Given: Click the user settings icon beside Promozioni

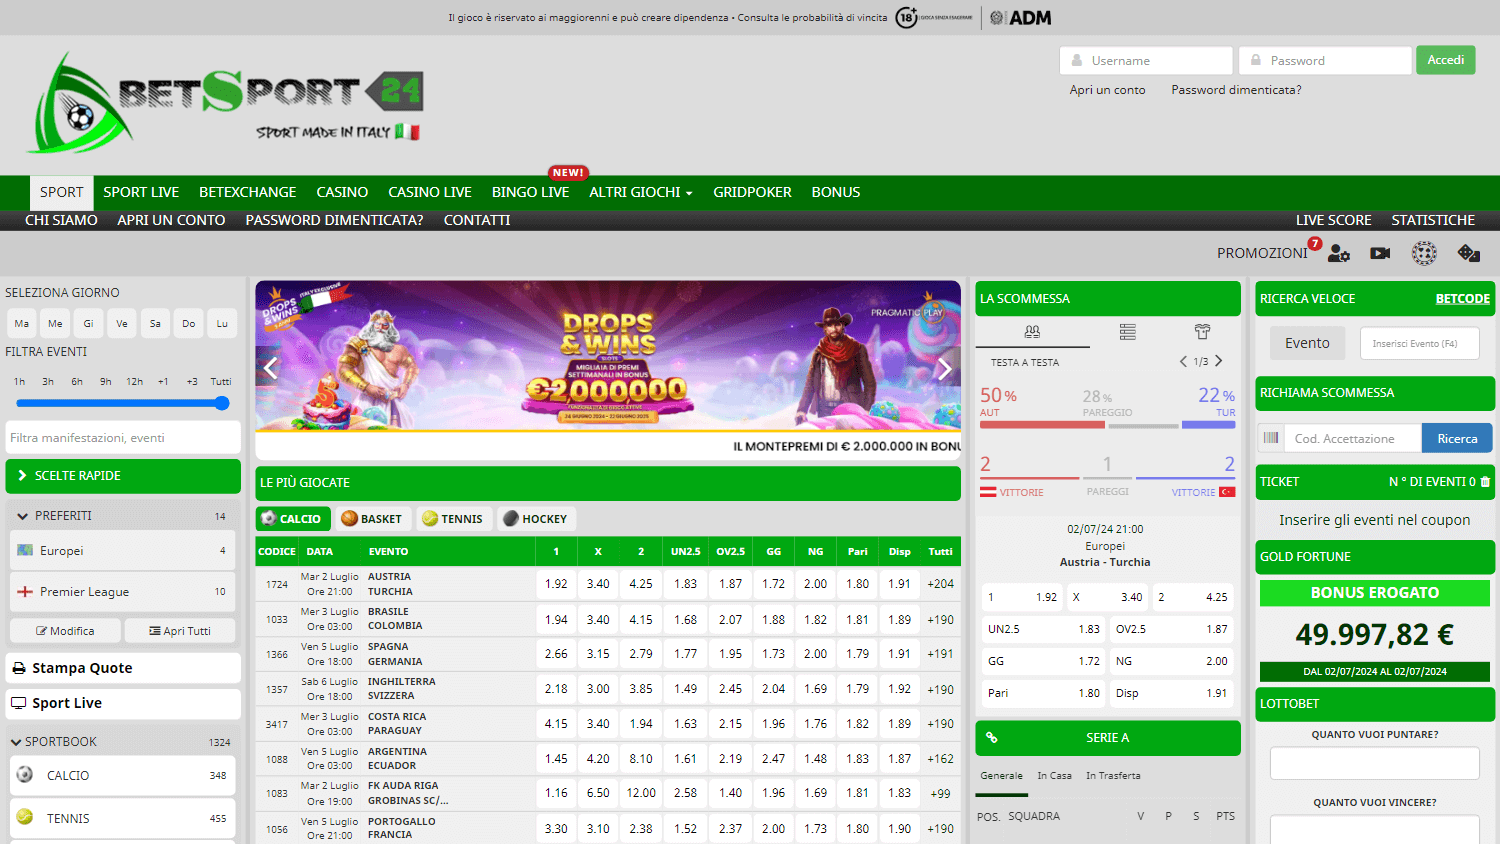Looking at the screenshot, I should point(1339,254).
